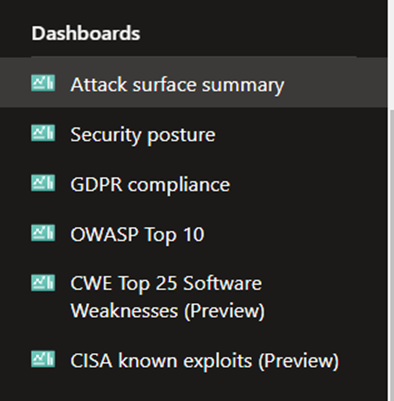Click the word GDPR in the list

tap(96, 185)
